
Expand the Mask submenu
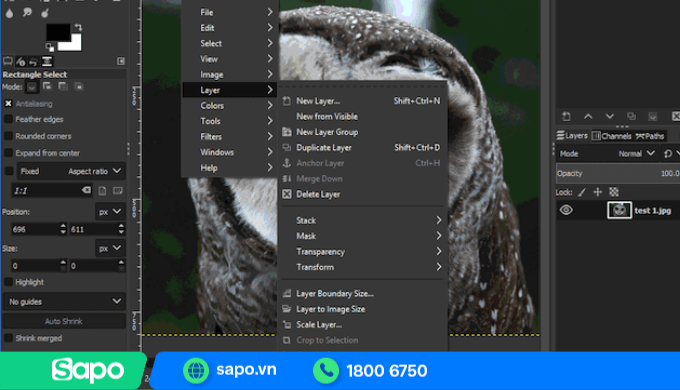[x=363, y=236]
